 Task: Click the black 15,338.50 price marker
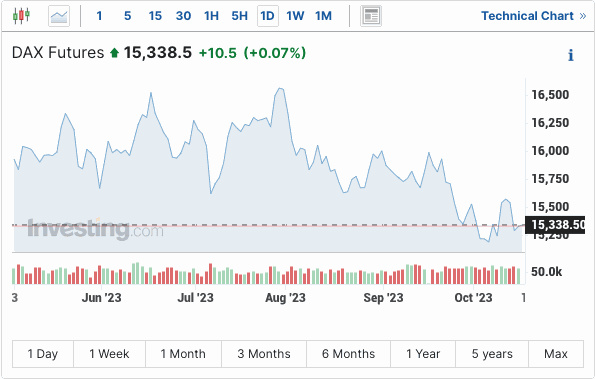[555, 225]
